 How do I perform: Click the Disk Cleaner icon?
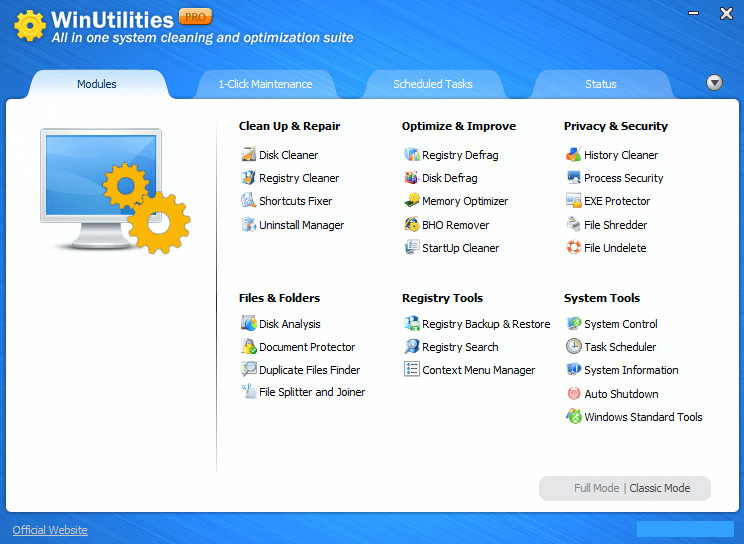pyautogui.click(x=249, y=154)
